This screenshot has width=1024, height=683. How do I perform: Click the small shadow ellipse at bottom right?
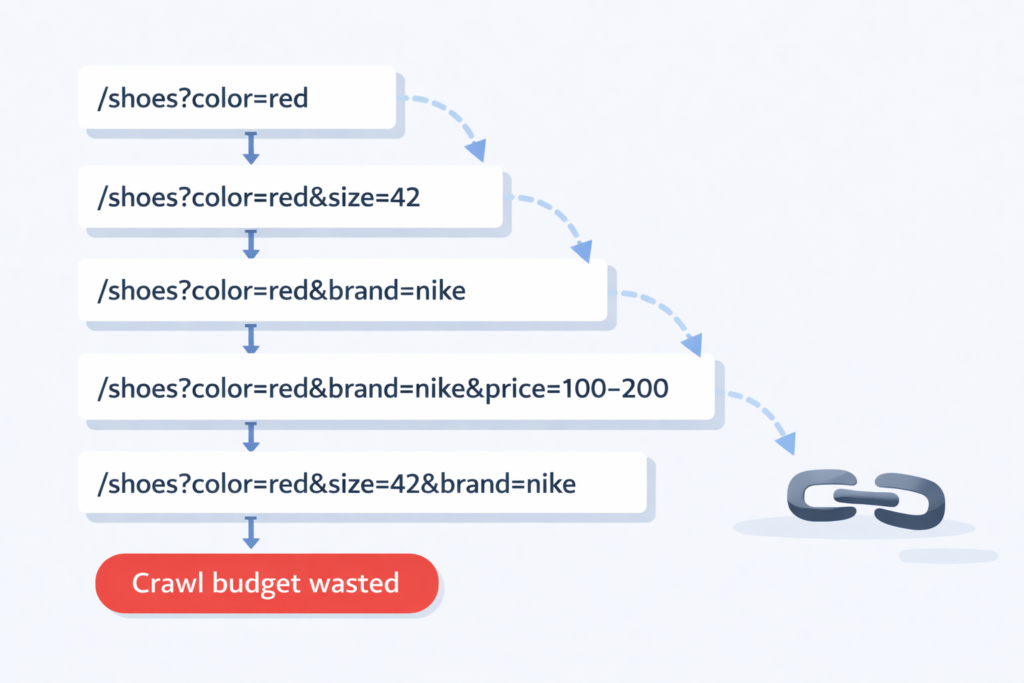pyautogui.click(x=948, y=555)
